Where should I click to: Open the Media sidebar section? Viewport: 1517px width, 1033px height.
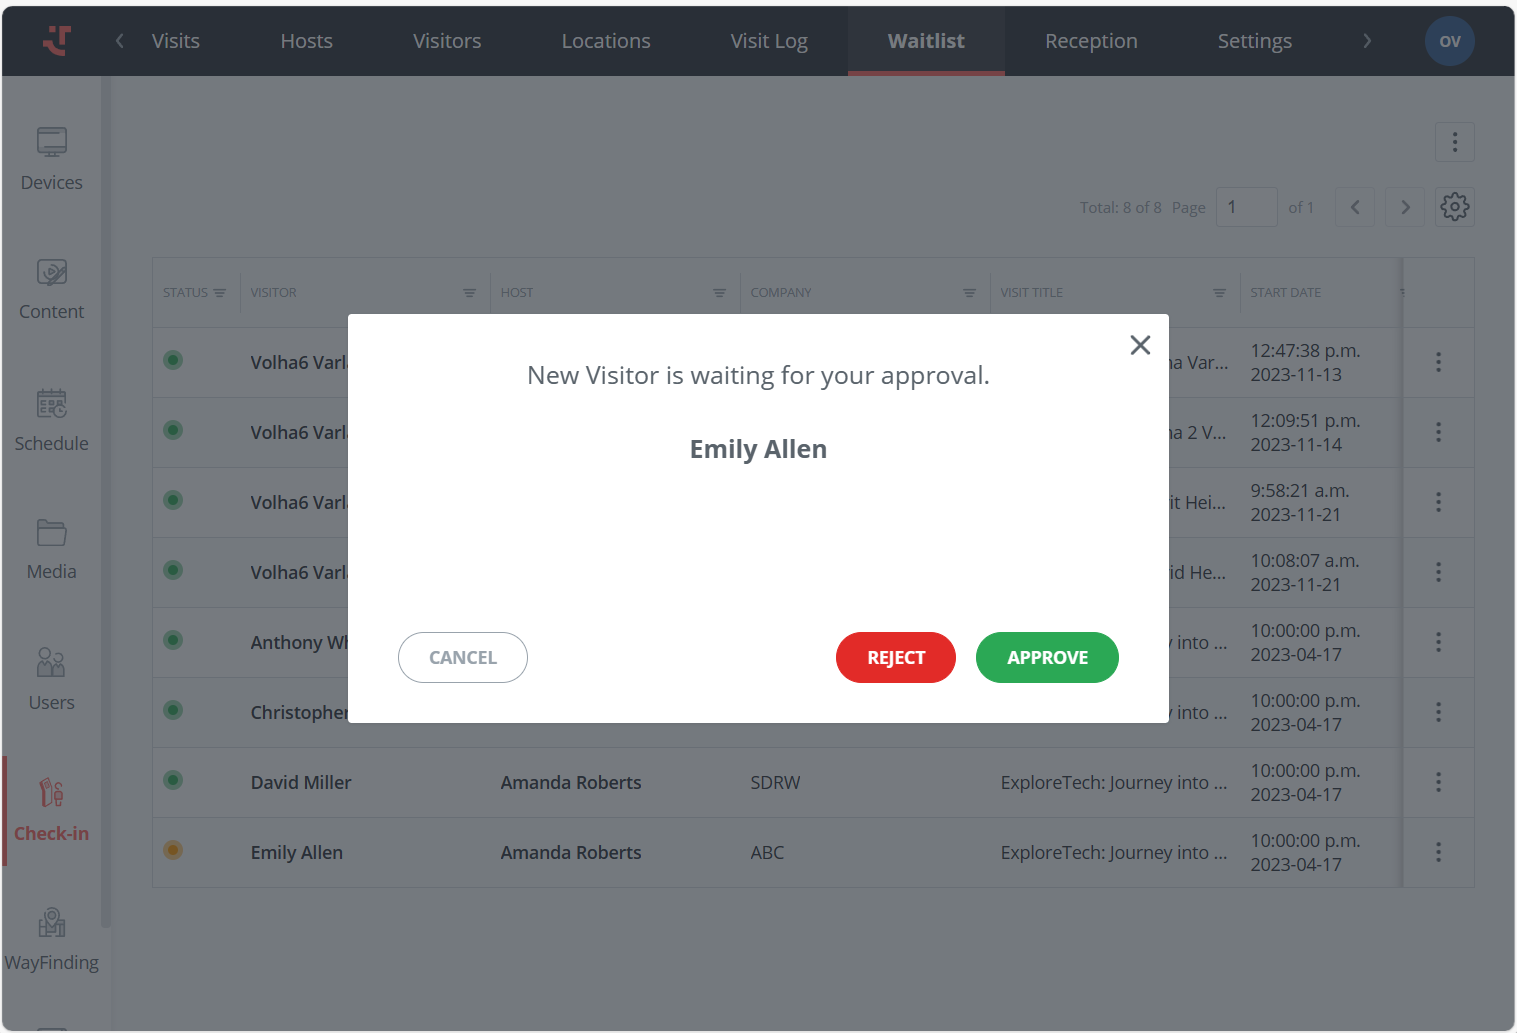coord(51,549)
